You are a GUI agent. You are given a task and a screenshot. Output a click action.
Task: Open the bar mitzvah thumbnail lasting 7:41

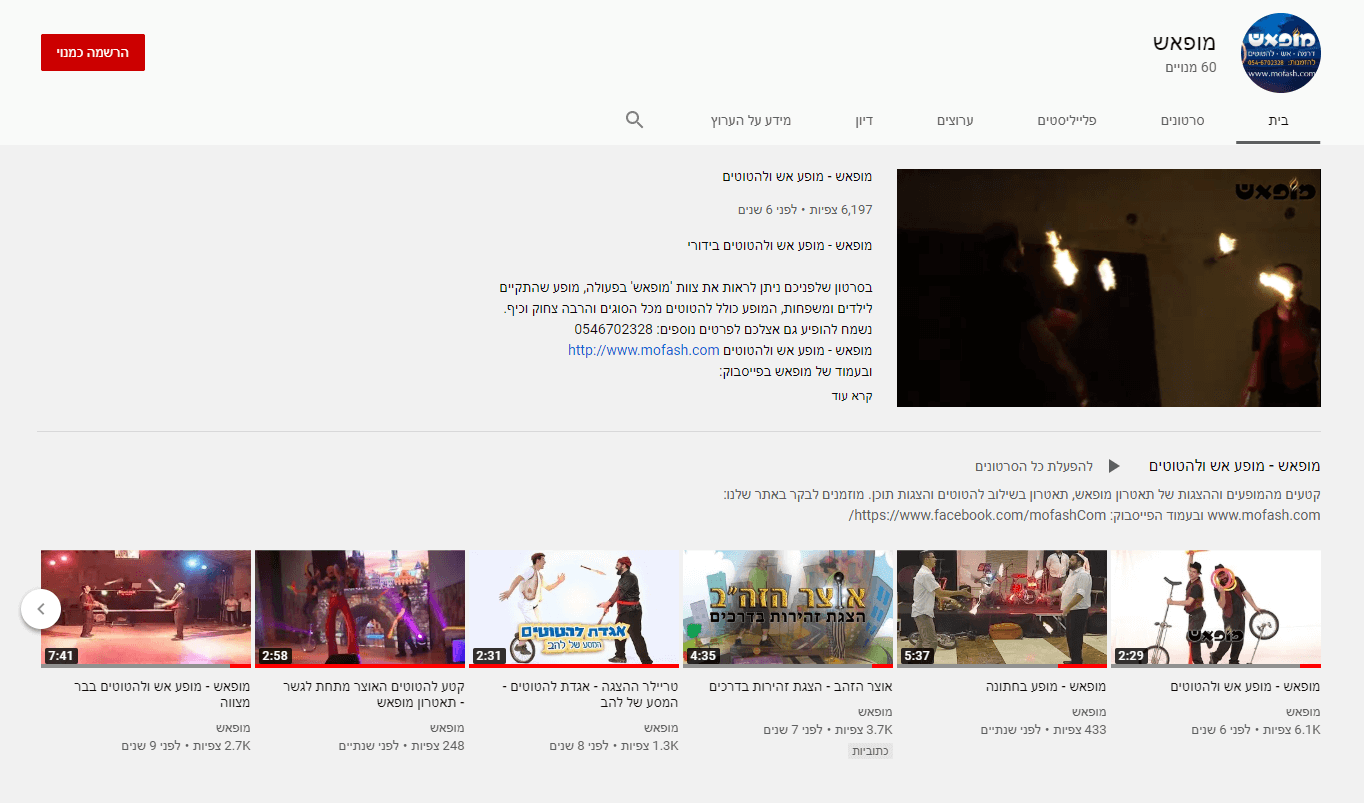tap(146, 608)
